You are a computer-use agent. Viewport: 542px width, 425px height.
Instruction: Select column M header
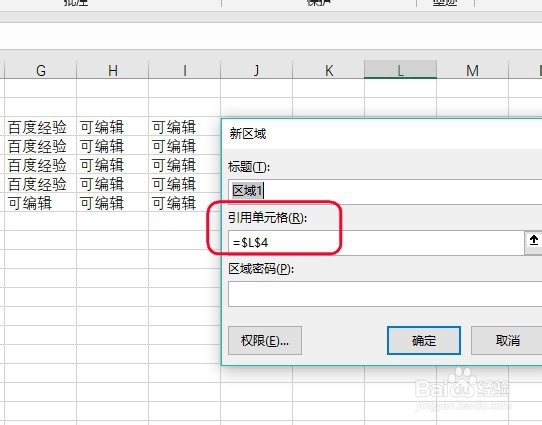pos(472,70)
